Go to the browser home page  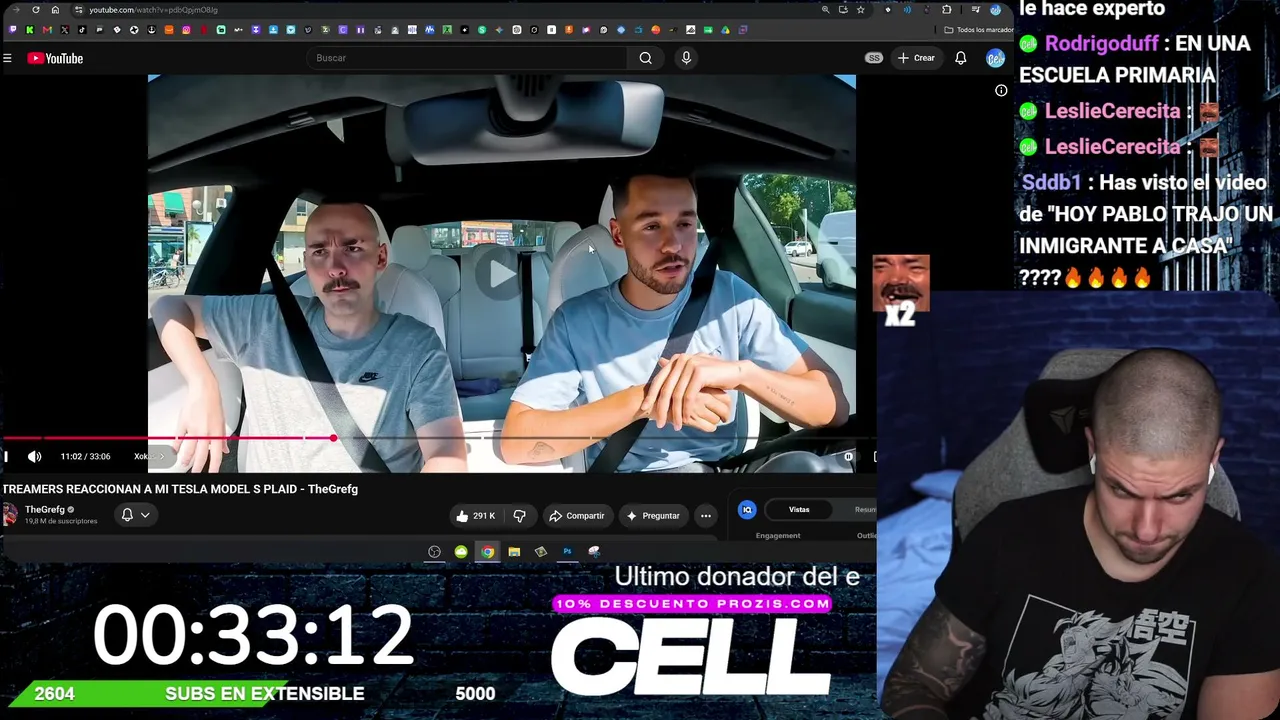pyautogui.click(x=55, y=10)
